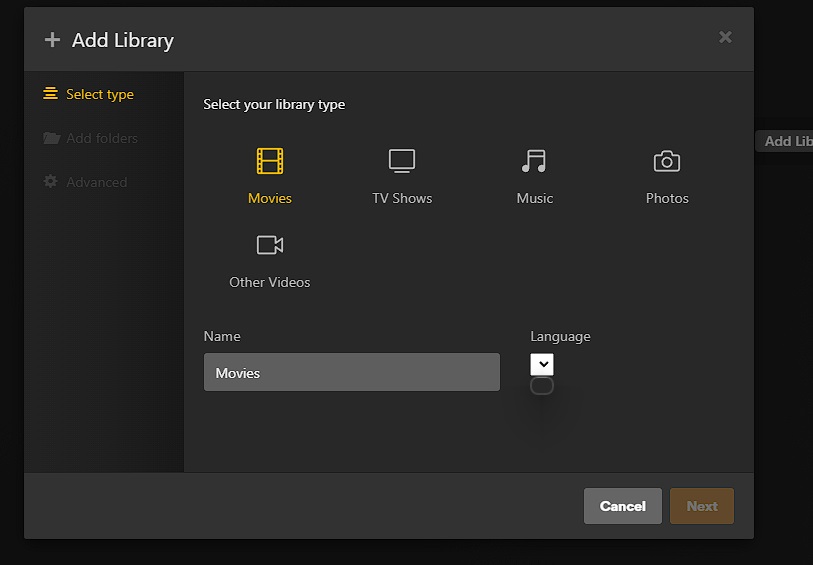This screenshot has width=813, height=565.
Task: Click the Language field label
Action: click(x=560, y=336)
